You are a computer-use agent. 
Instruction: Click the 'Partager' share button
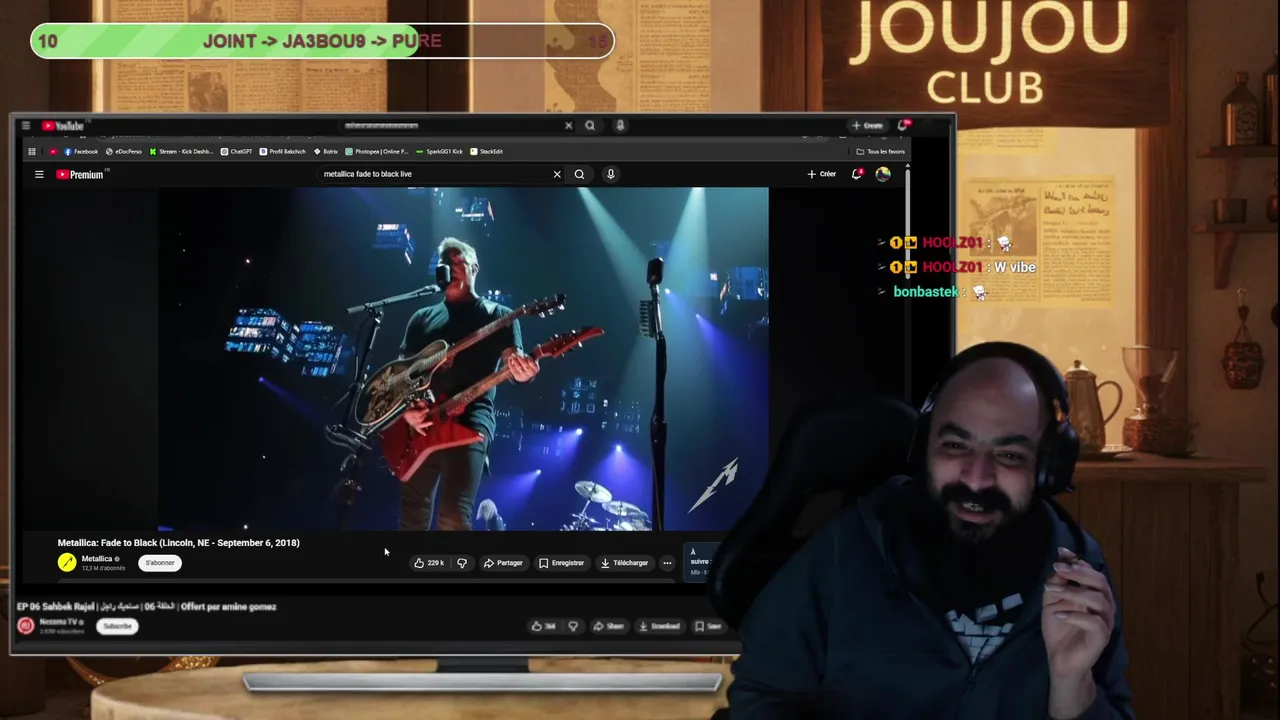(503, 563)
